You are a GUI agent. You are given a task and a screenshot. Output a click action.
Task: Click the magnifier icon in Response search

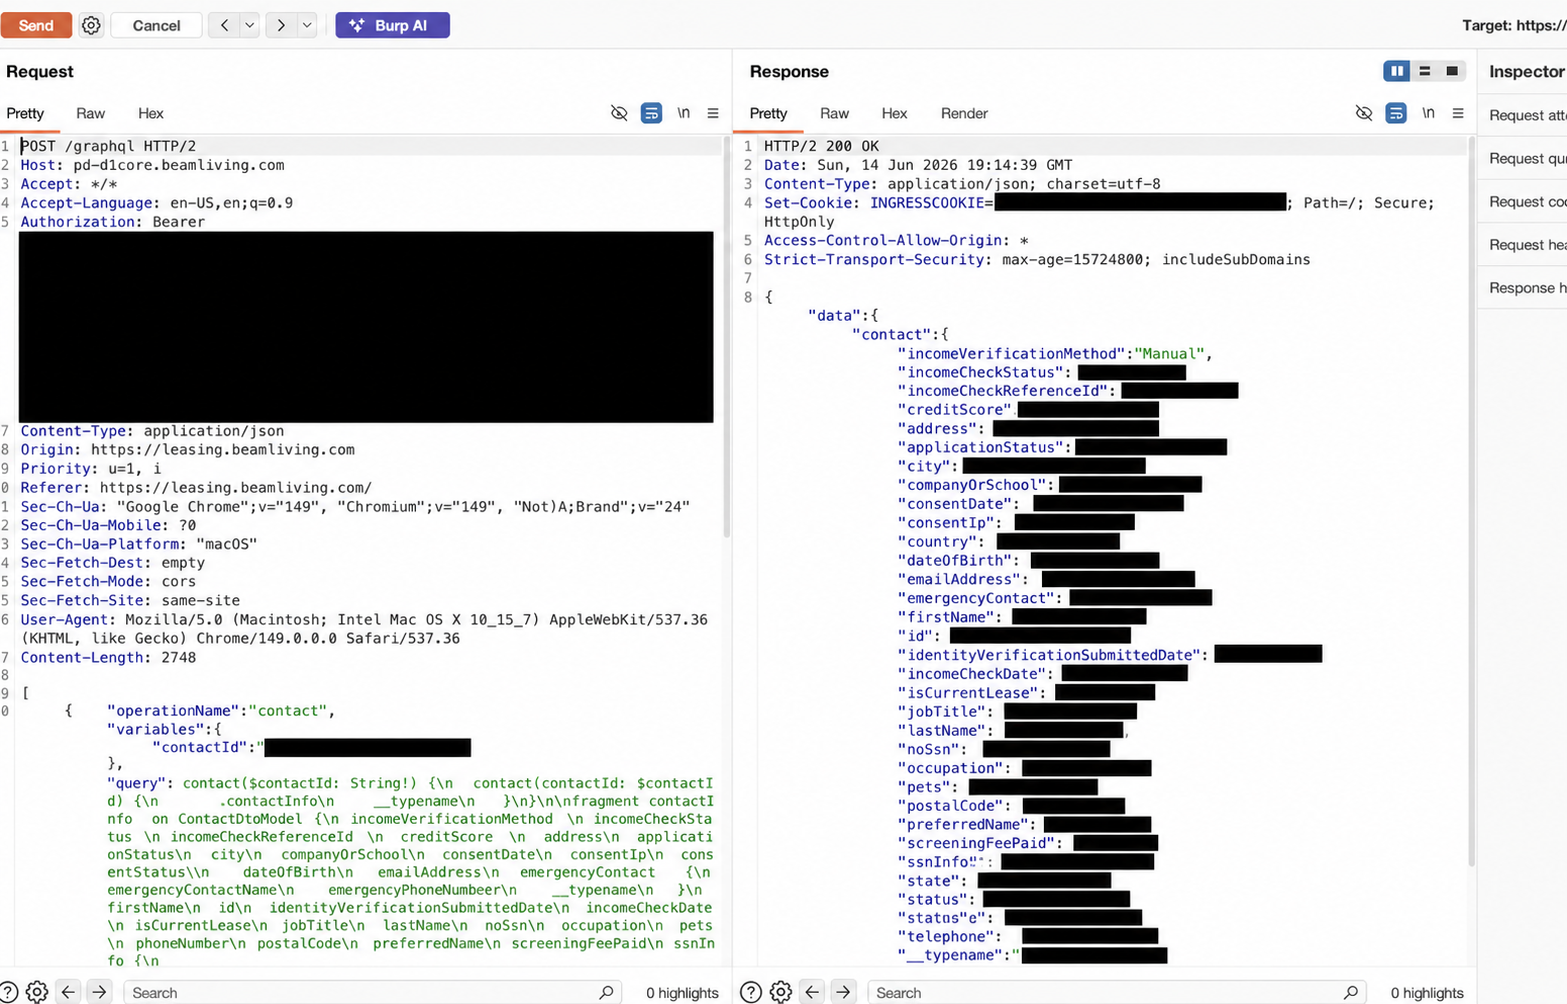[x=1351, y=992]
